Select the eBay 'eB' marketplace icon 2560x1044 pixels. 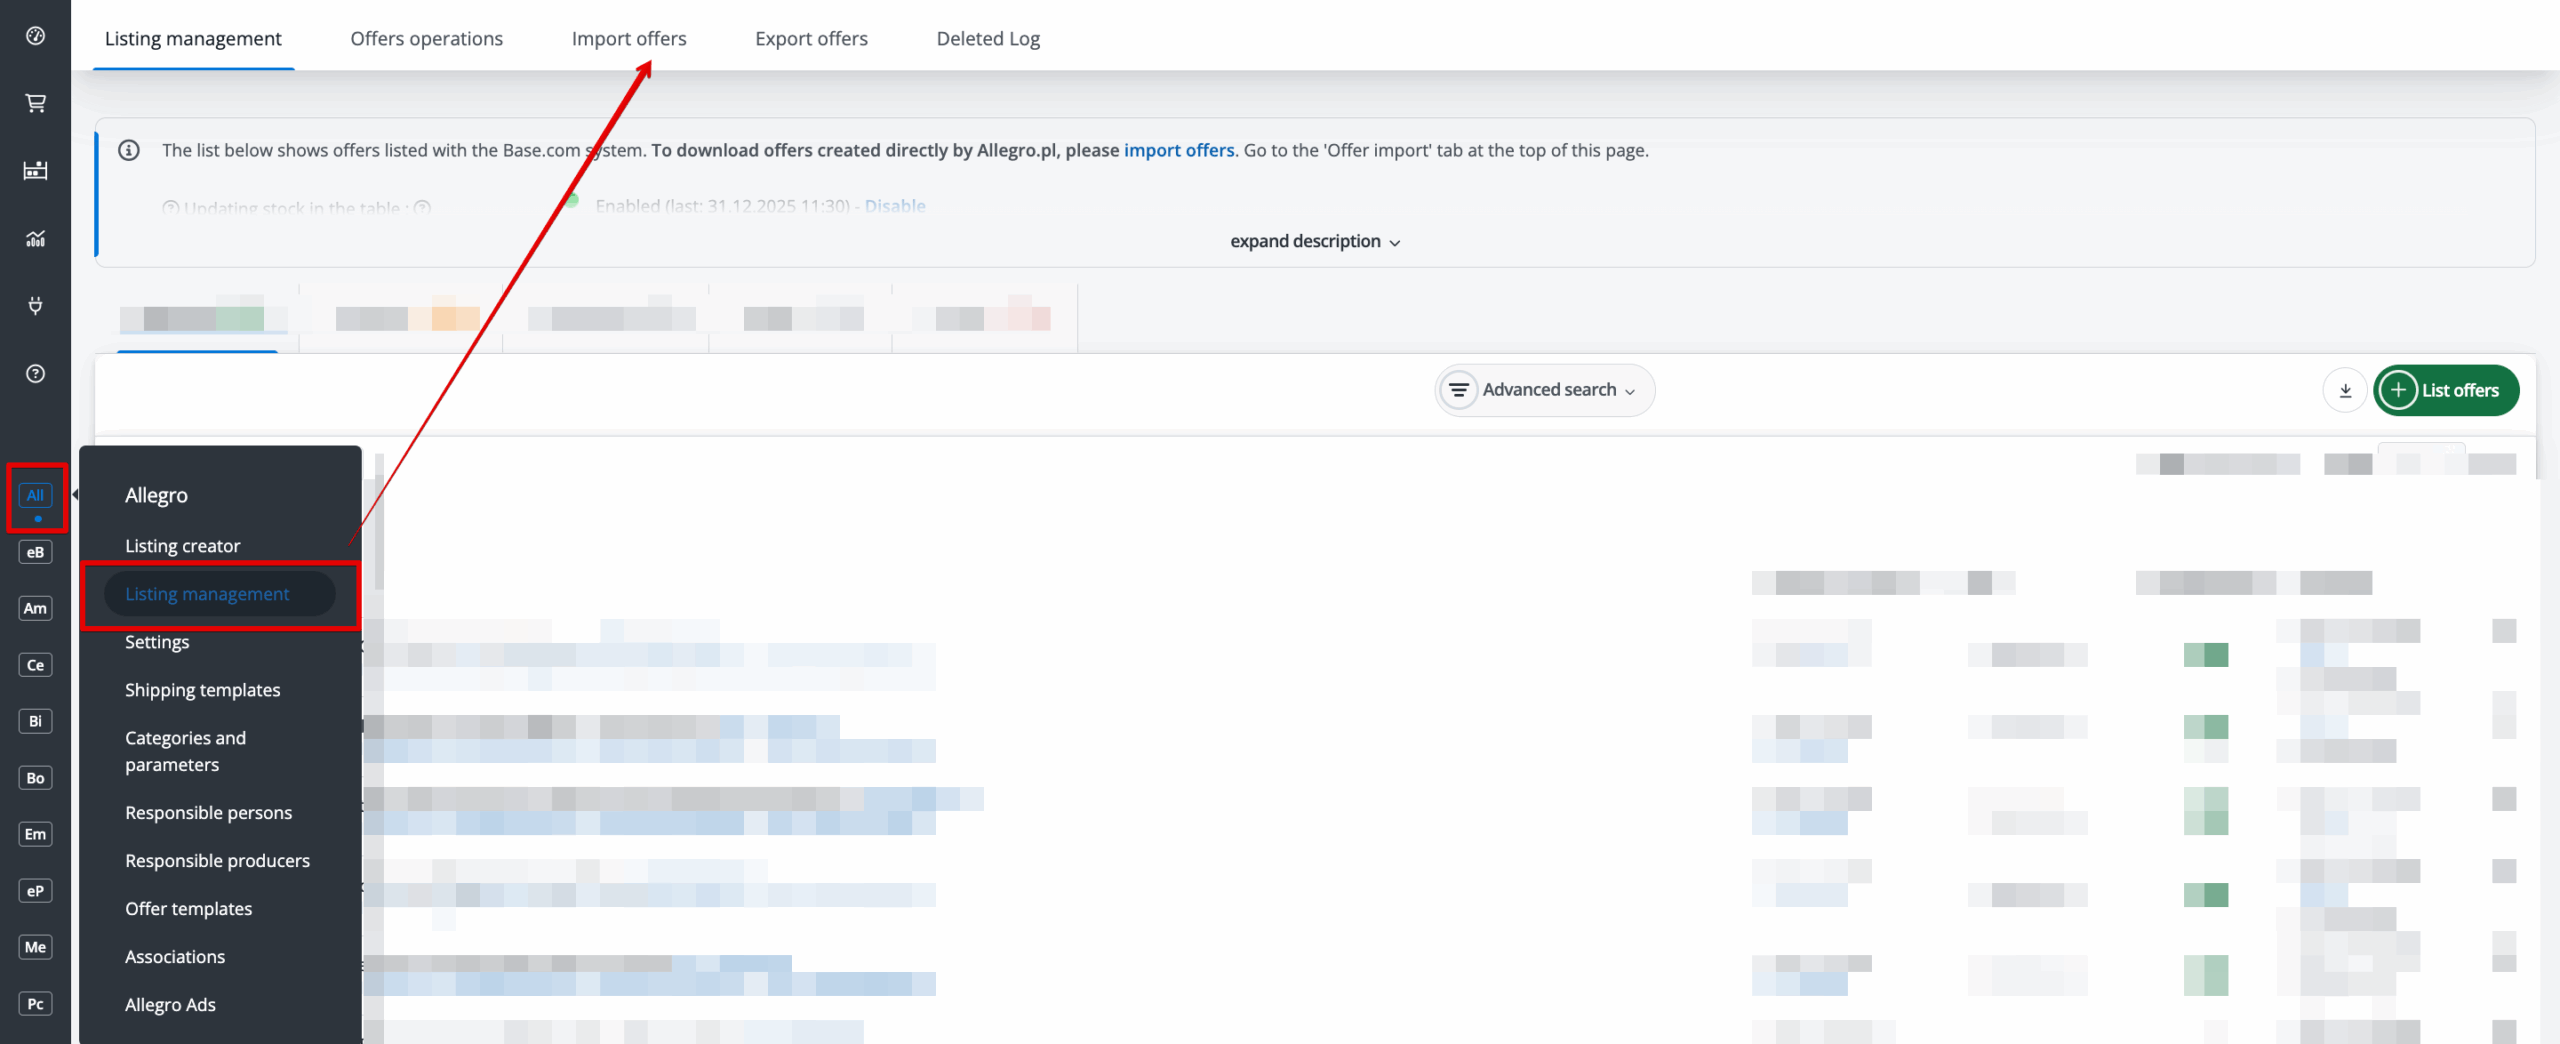(x=35, y=552)
